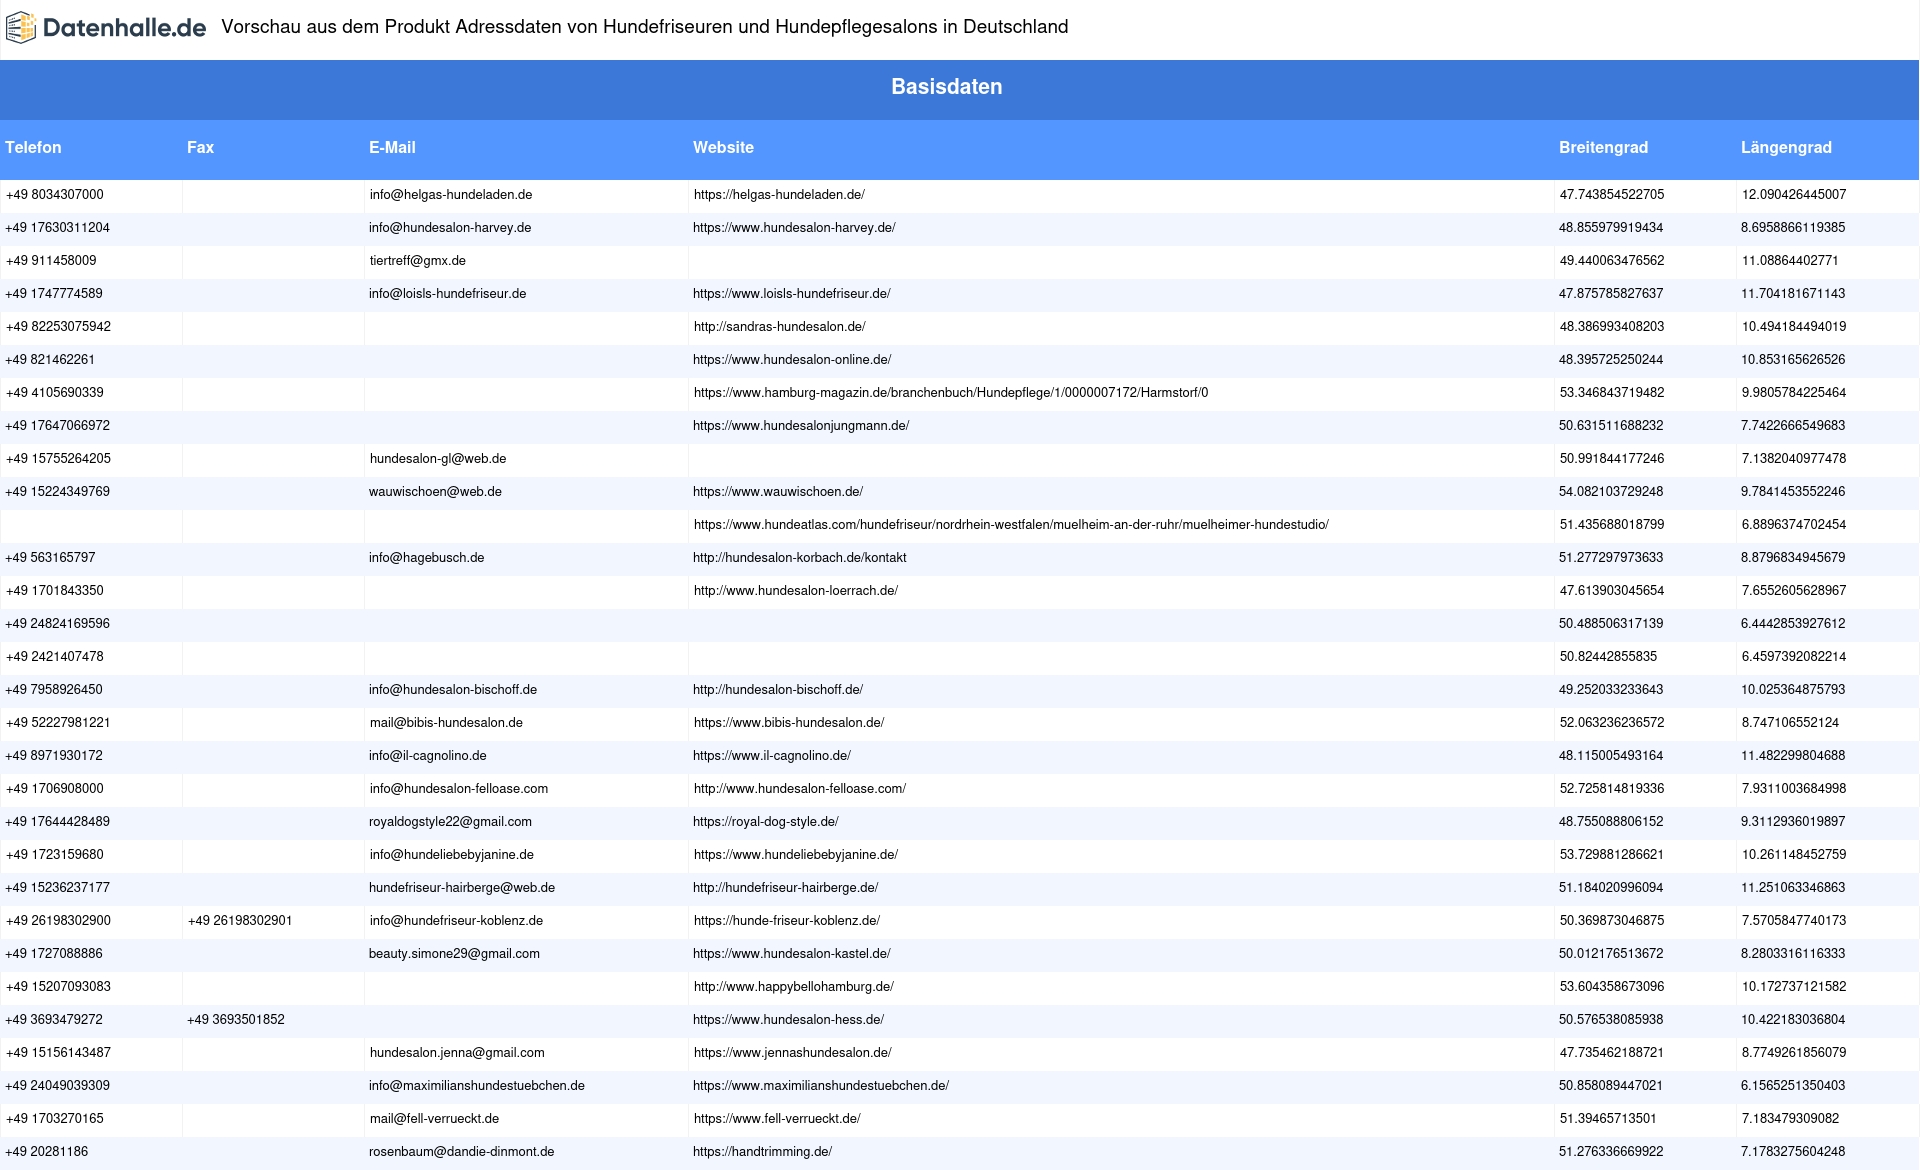
Task: Click email info@loisls-hundefriseur.de
Action: 448,294
